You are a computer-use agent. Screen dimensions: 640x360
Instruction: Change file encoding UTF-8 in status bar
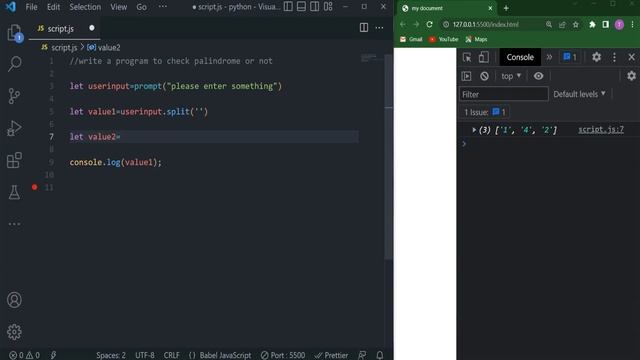(144, 355)
